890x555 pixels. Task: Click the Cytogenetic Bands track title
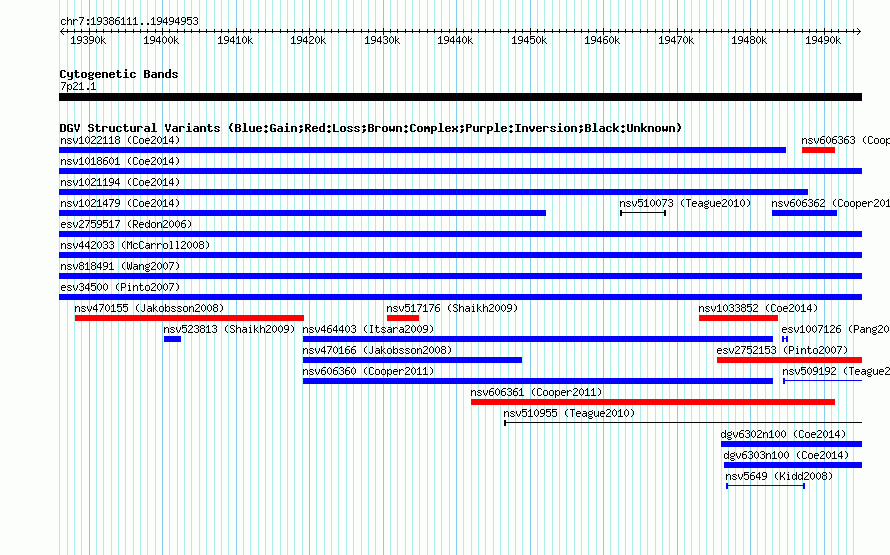coord(119,74)
